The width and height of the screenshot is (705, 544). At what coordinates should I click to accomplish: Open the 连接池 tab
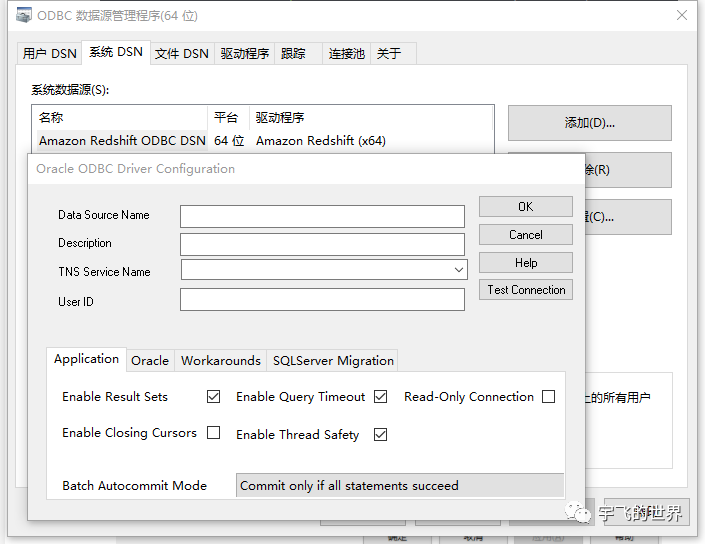point(346,54)
